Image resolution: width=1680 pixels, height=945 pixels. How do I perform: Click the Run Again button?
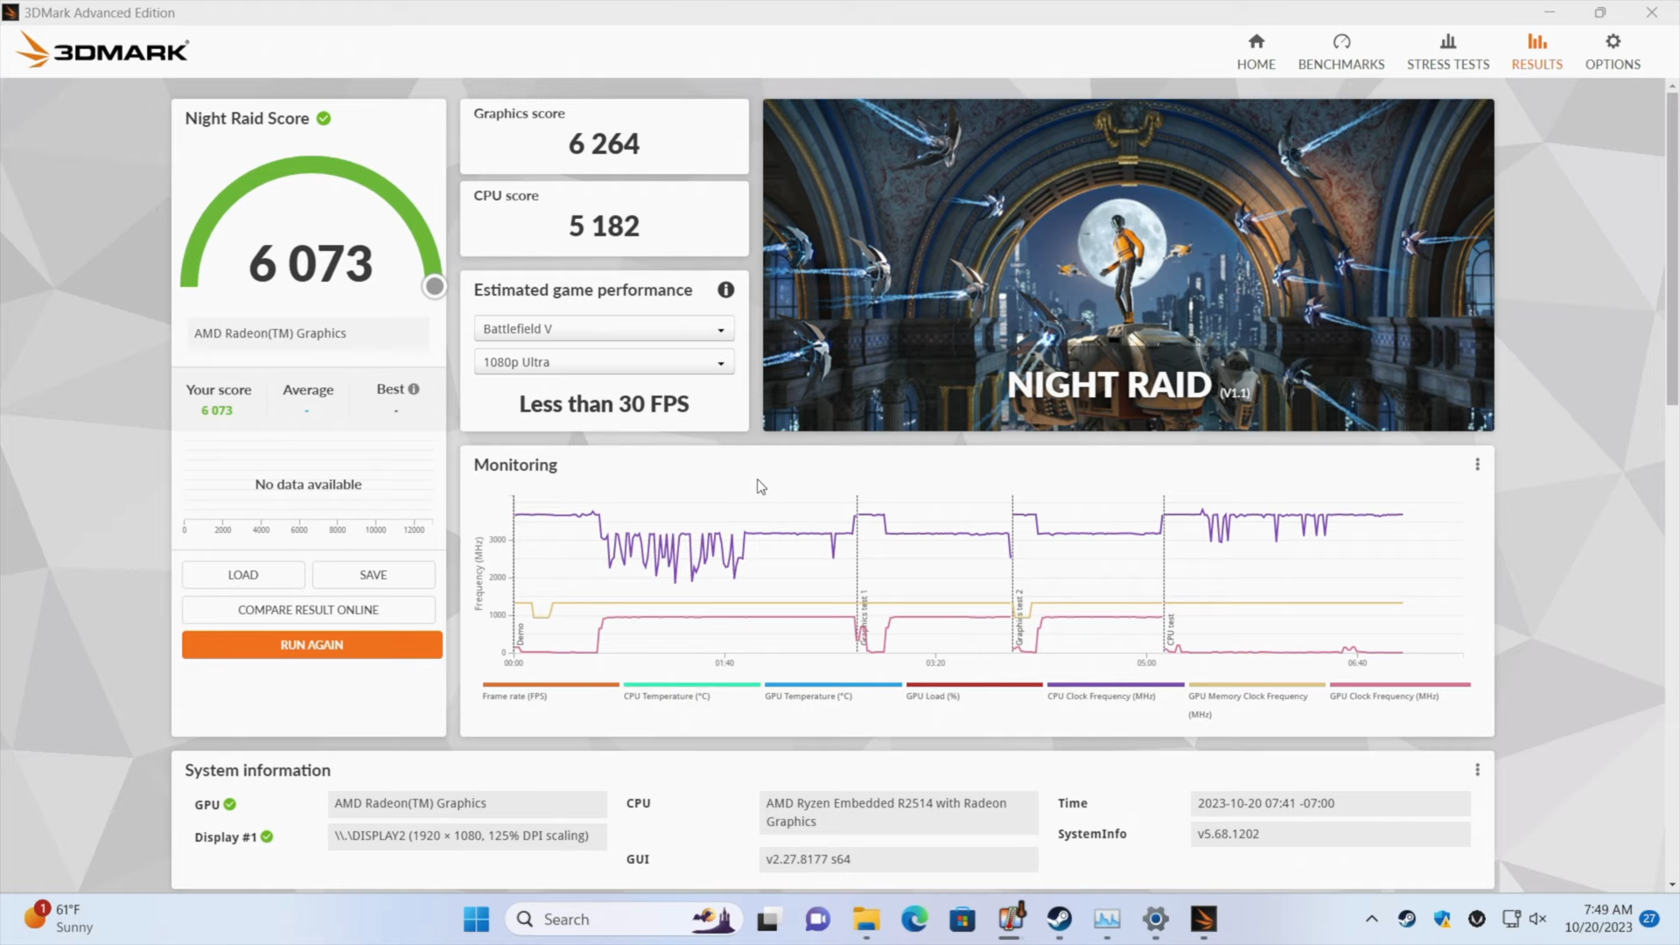coord(312,645)
